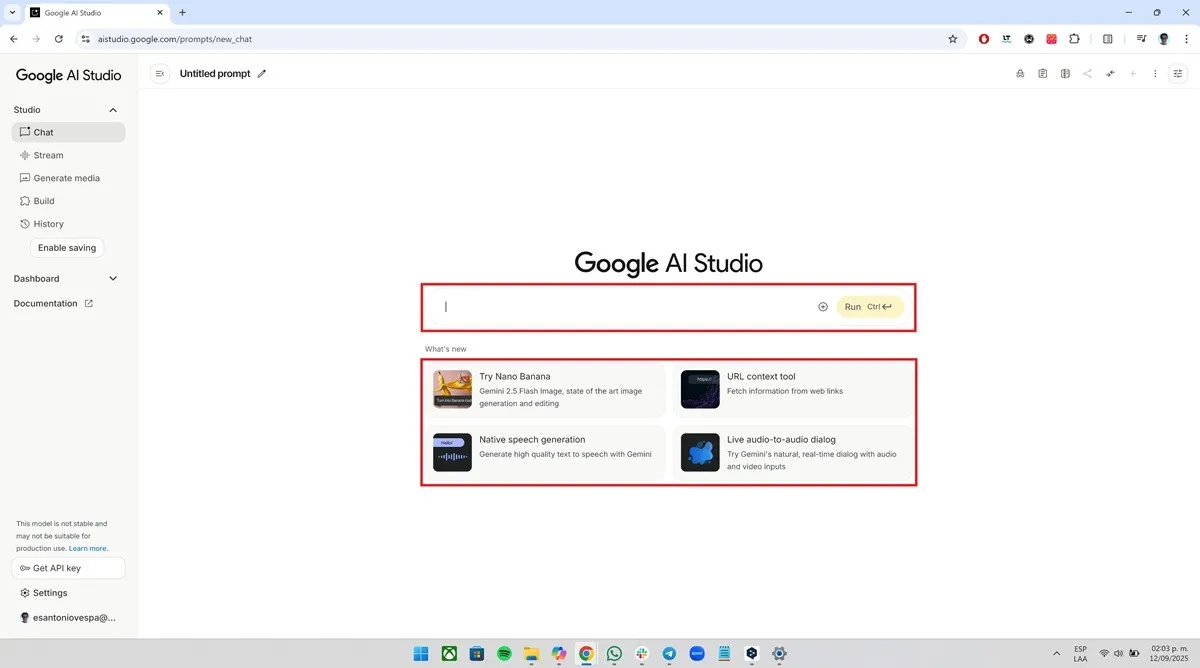
Task: Select Chat in the Studio sidebar
Action: point(41,132)
